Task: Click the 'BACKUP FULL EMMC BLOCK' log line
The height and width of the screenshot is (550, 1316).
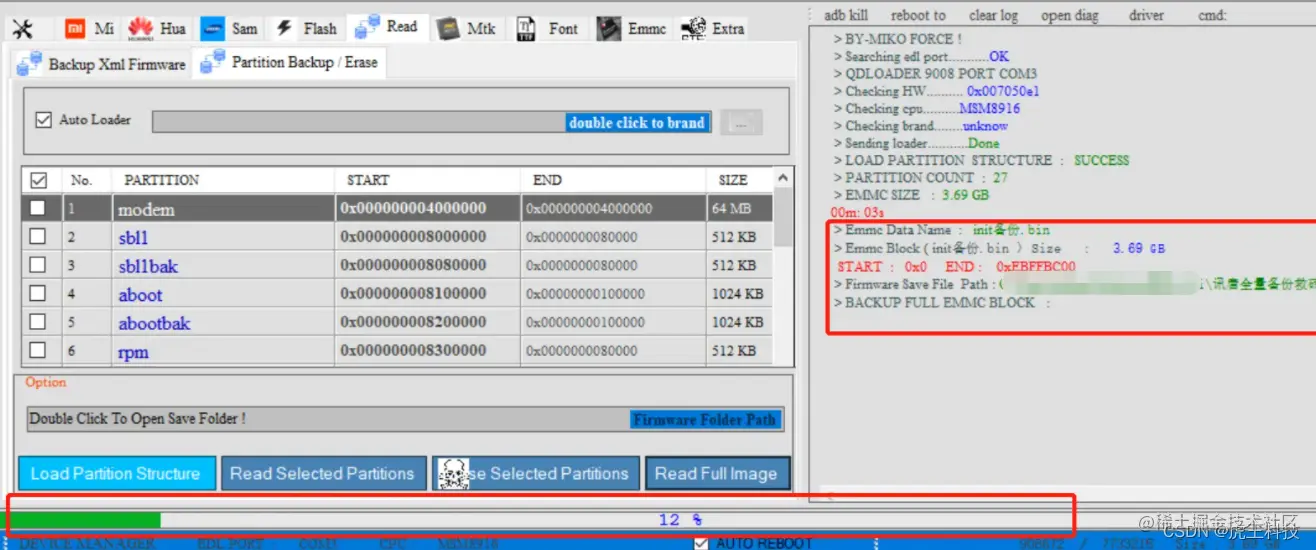Action: [942, 303]
